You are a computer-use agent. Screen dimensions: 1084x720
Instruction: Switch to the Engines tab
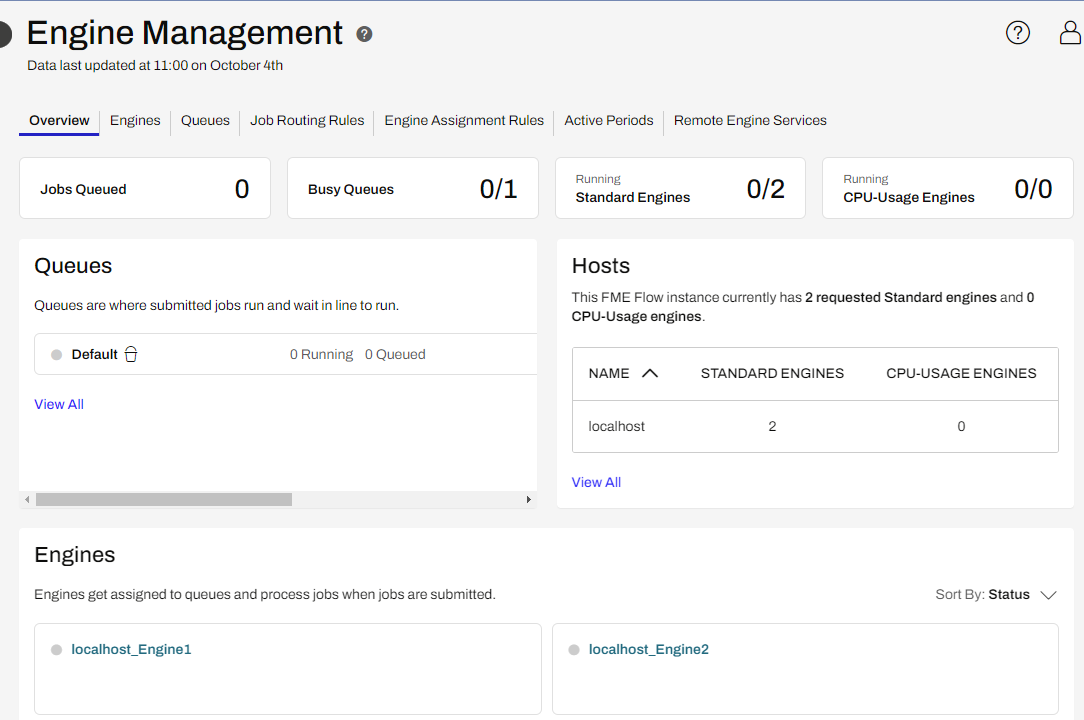(135, 120)
